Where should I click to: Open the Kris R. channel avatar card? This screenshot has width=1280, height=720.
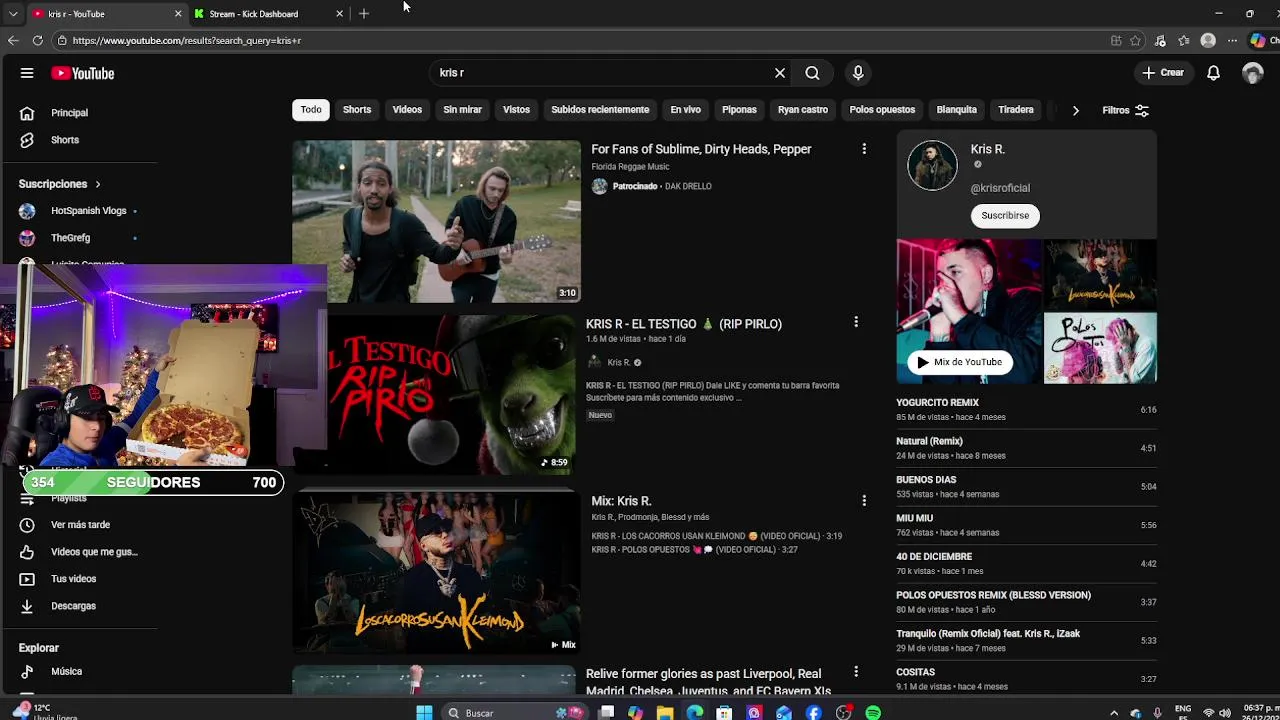point(932,165)
